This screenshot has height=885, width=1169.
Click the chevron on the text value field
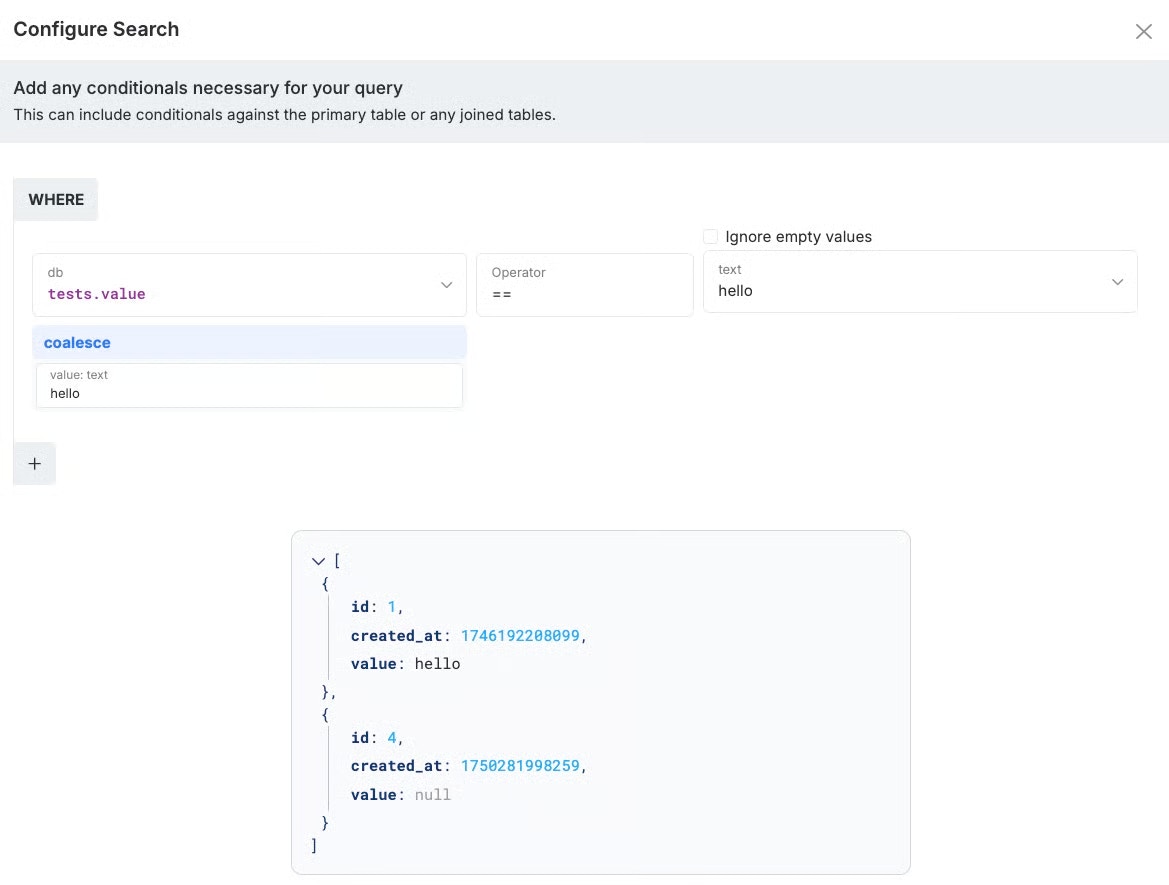tap(1117, 282)
